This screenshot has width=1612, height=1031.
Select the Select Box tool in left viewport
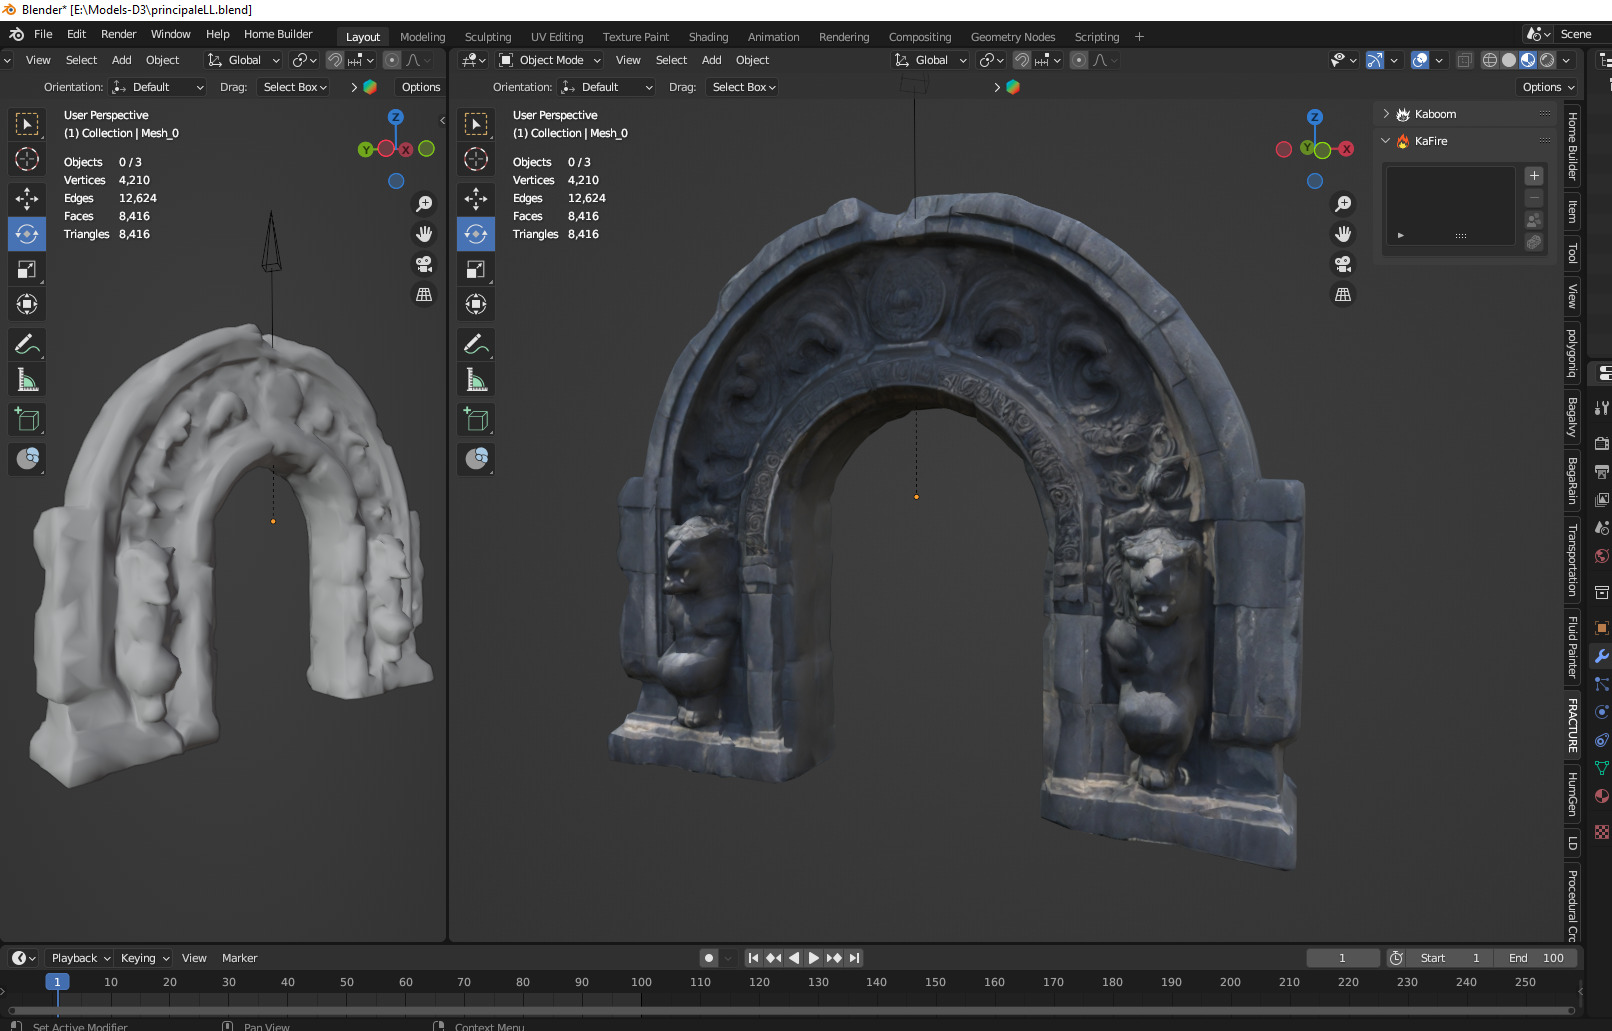27,124
